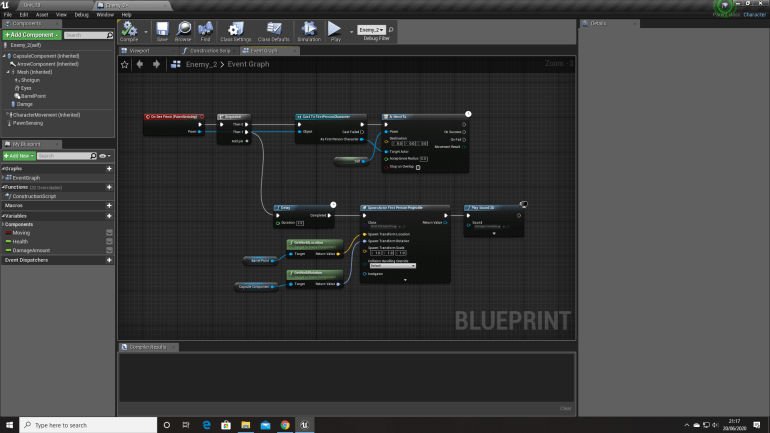Image resolution: width=770 pixels, height=433 pixels.
Task: Click the Components panel search field
Action: (85, 35)
